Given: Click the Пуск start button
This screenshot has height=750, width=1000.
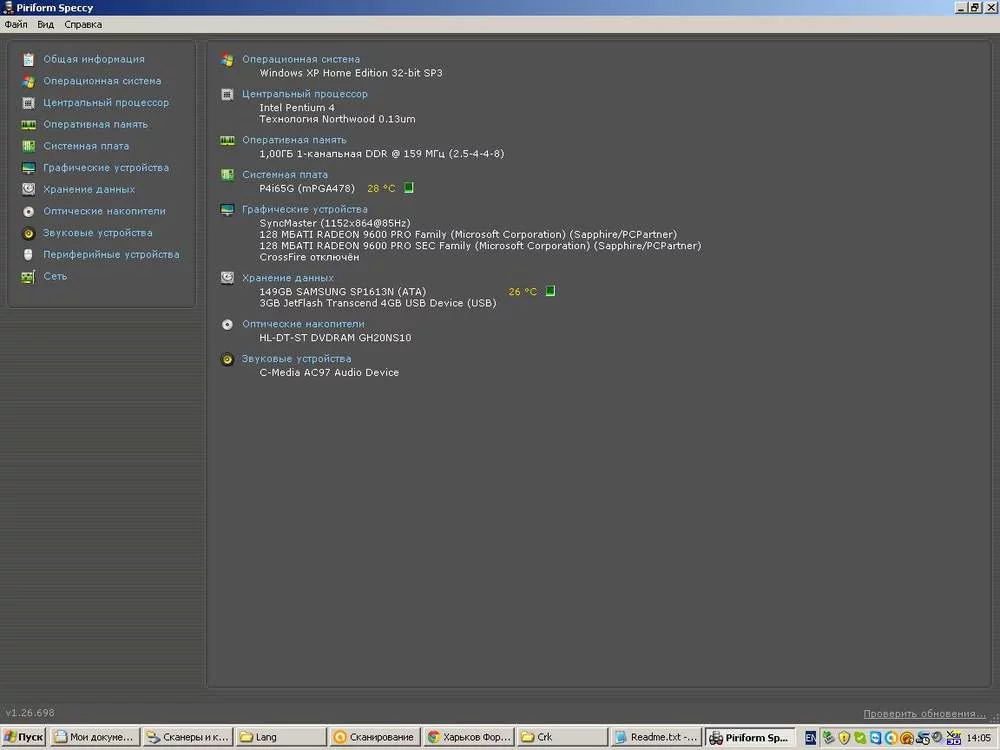Looking at the screenshot, I should (24, 738).
